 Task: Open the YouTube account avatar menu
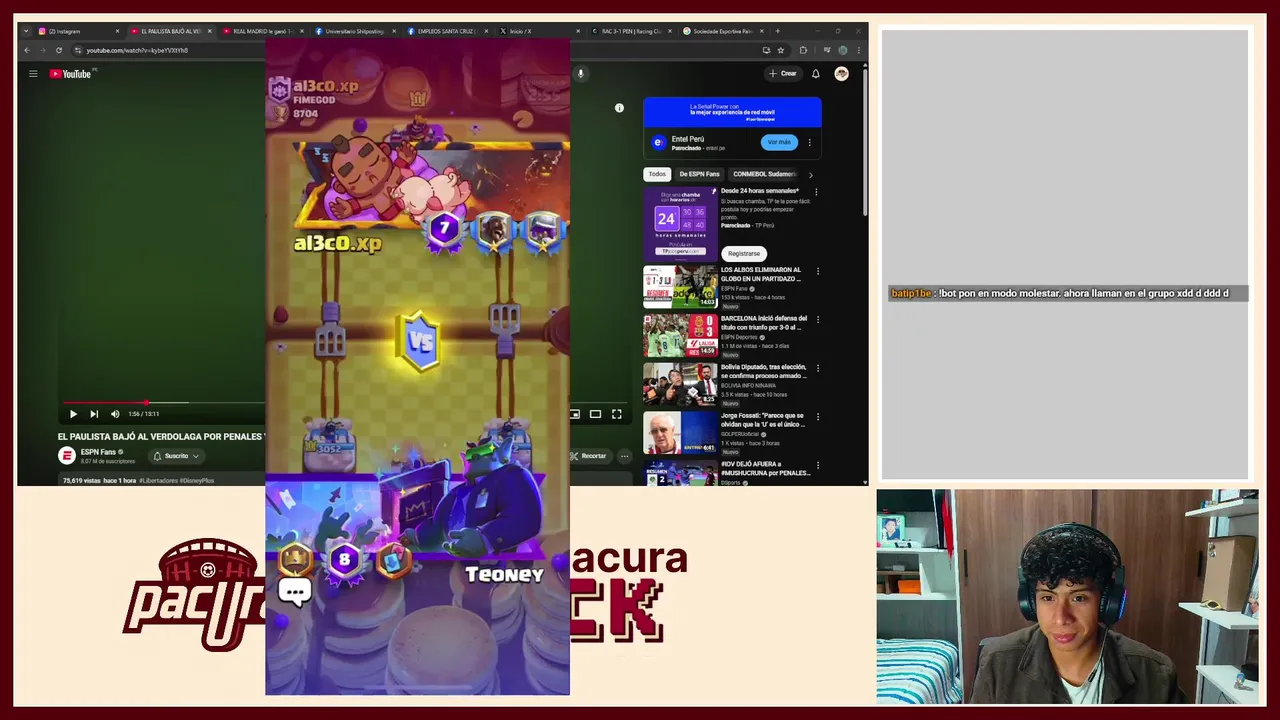(841, 74)
